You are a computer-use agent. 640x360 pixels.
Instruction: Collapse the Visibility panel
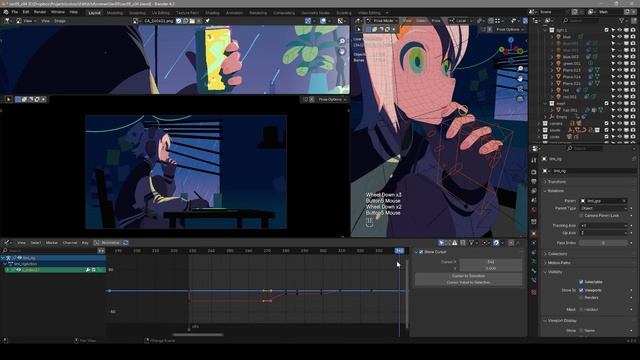click(x=555, y=272)
